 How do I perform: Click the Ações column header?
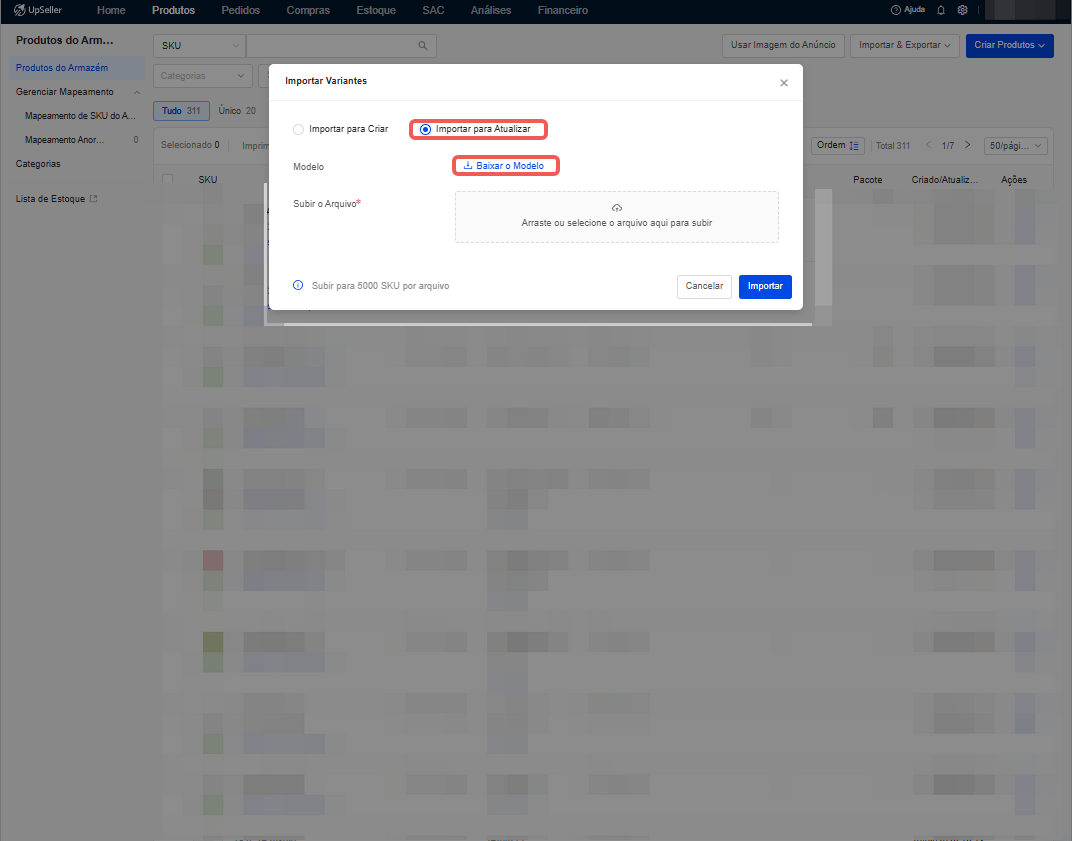(x=1014, y=180)
